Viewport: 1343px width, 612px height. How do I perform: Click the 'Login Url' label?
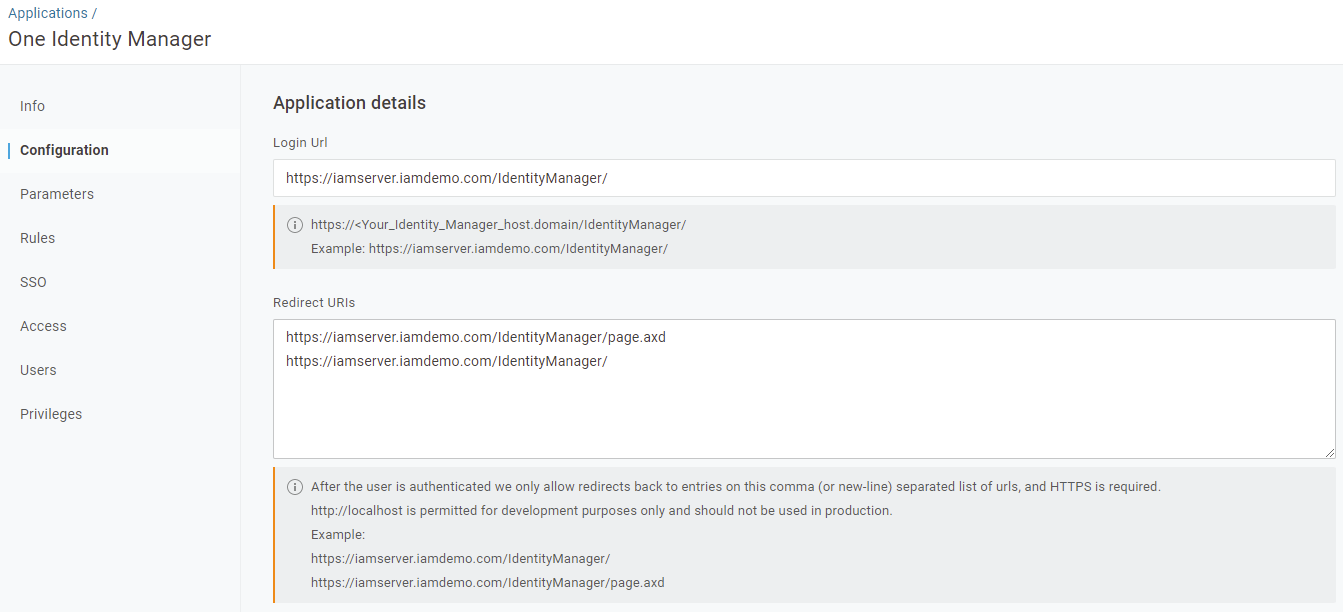[300, 143]
